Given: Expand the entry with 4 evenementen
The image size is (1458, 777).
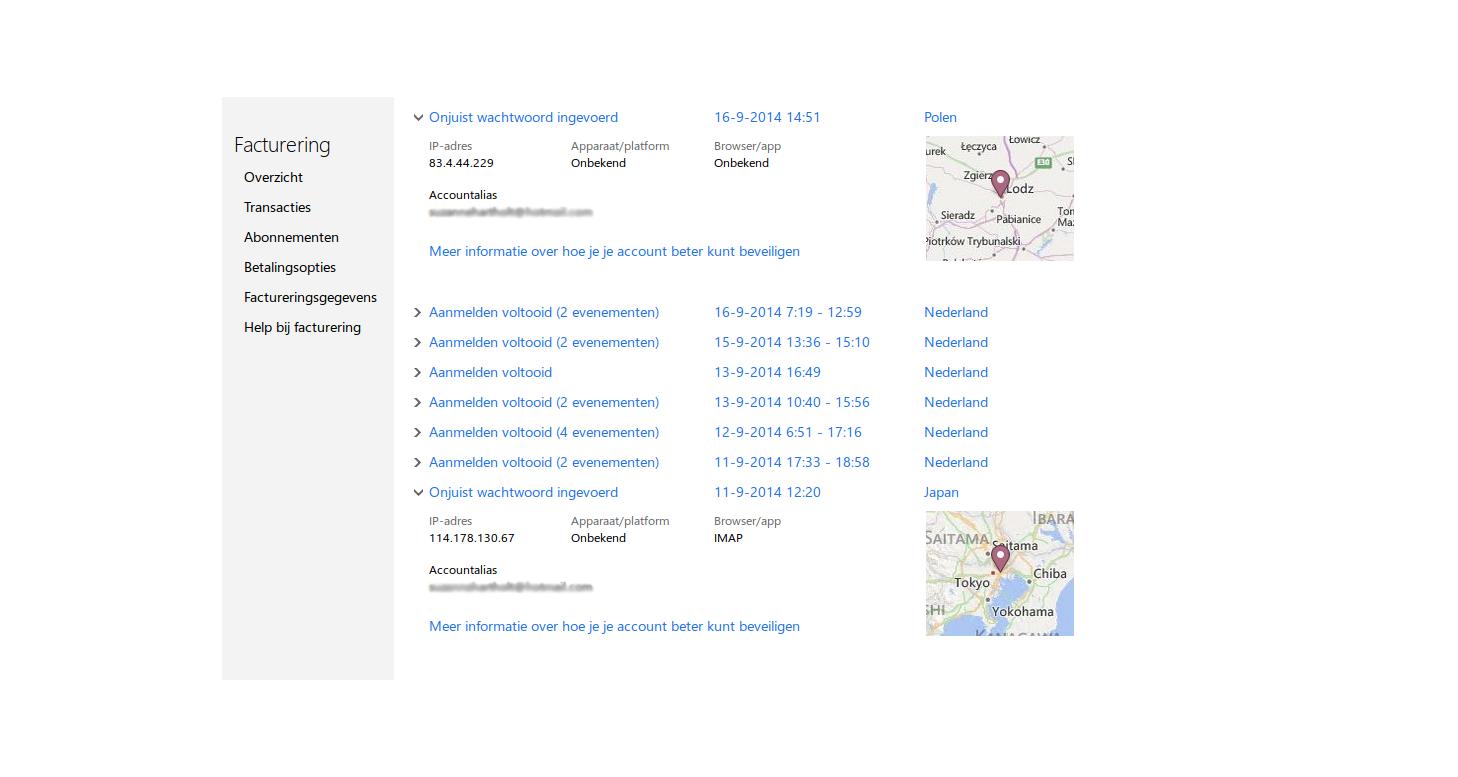Looking at the screenshot, I should (x=419, y=433).
